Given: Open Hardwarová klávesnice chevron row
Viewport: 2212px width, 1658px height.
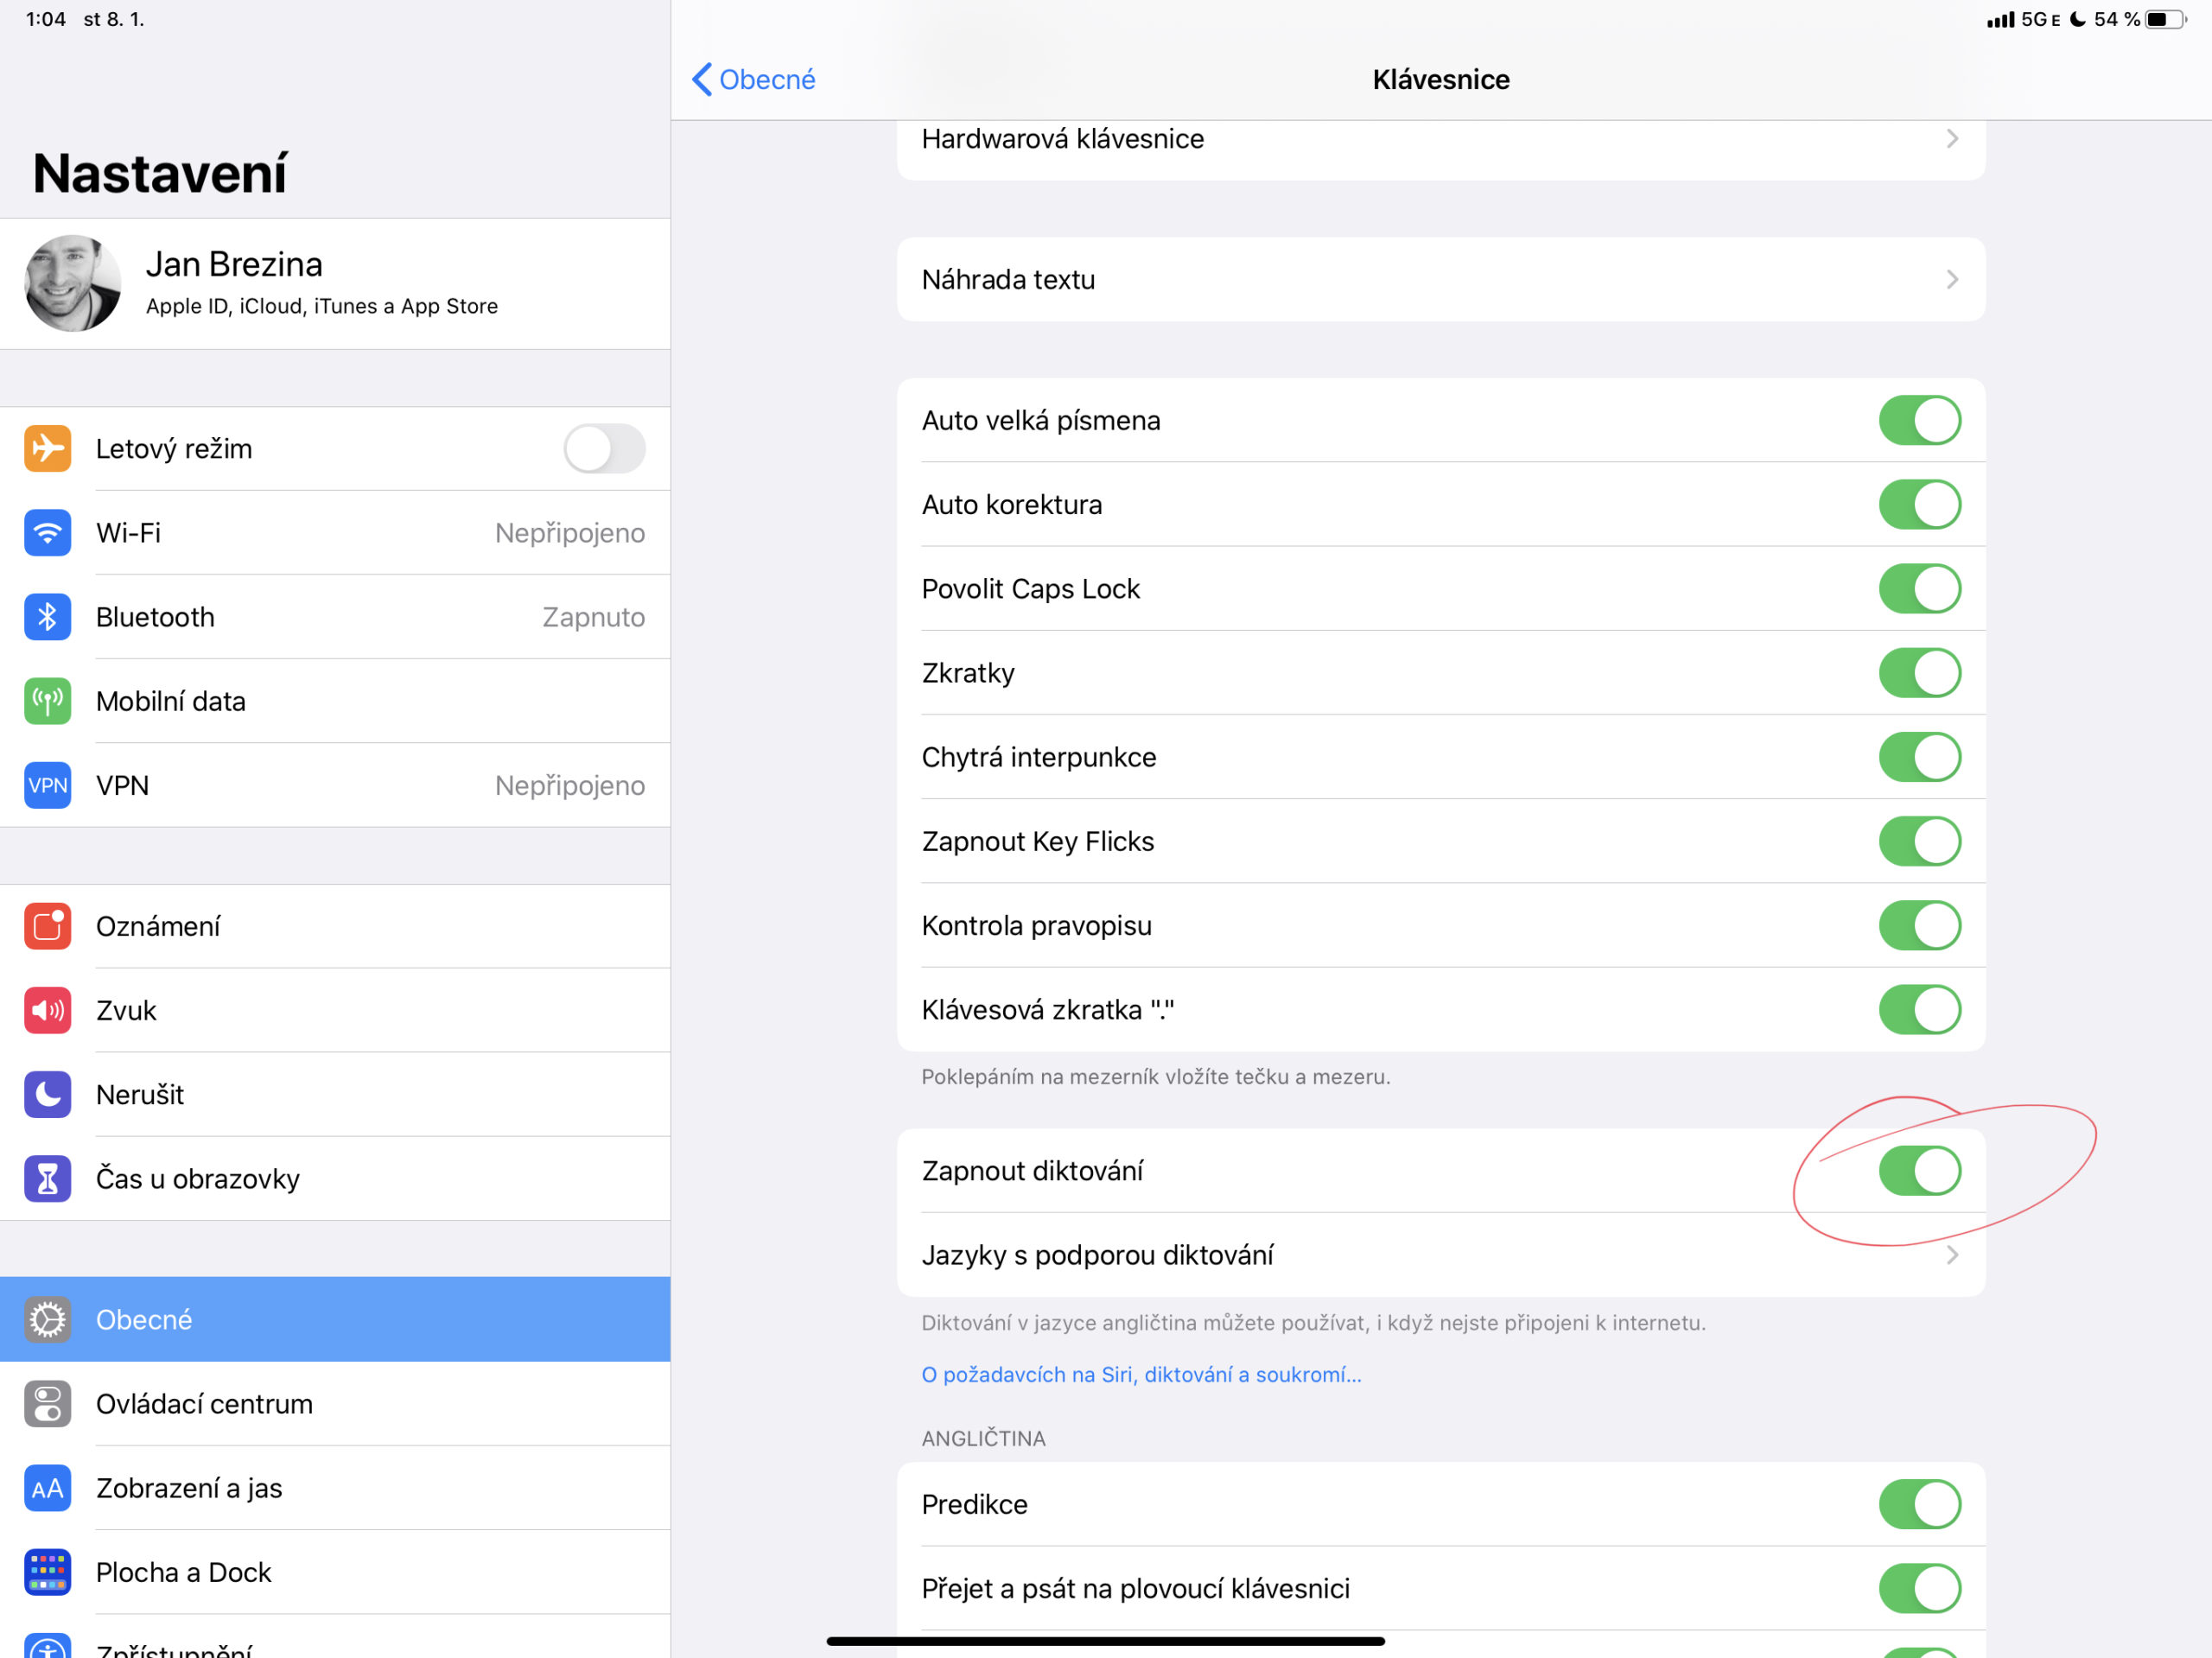Looking at the screenshot, I should (x=1440, y=140).
